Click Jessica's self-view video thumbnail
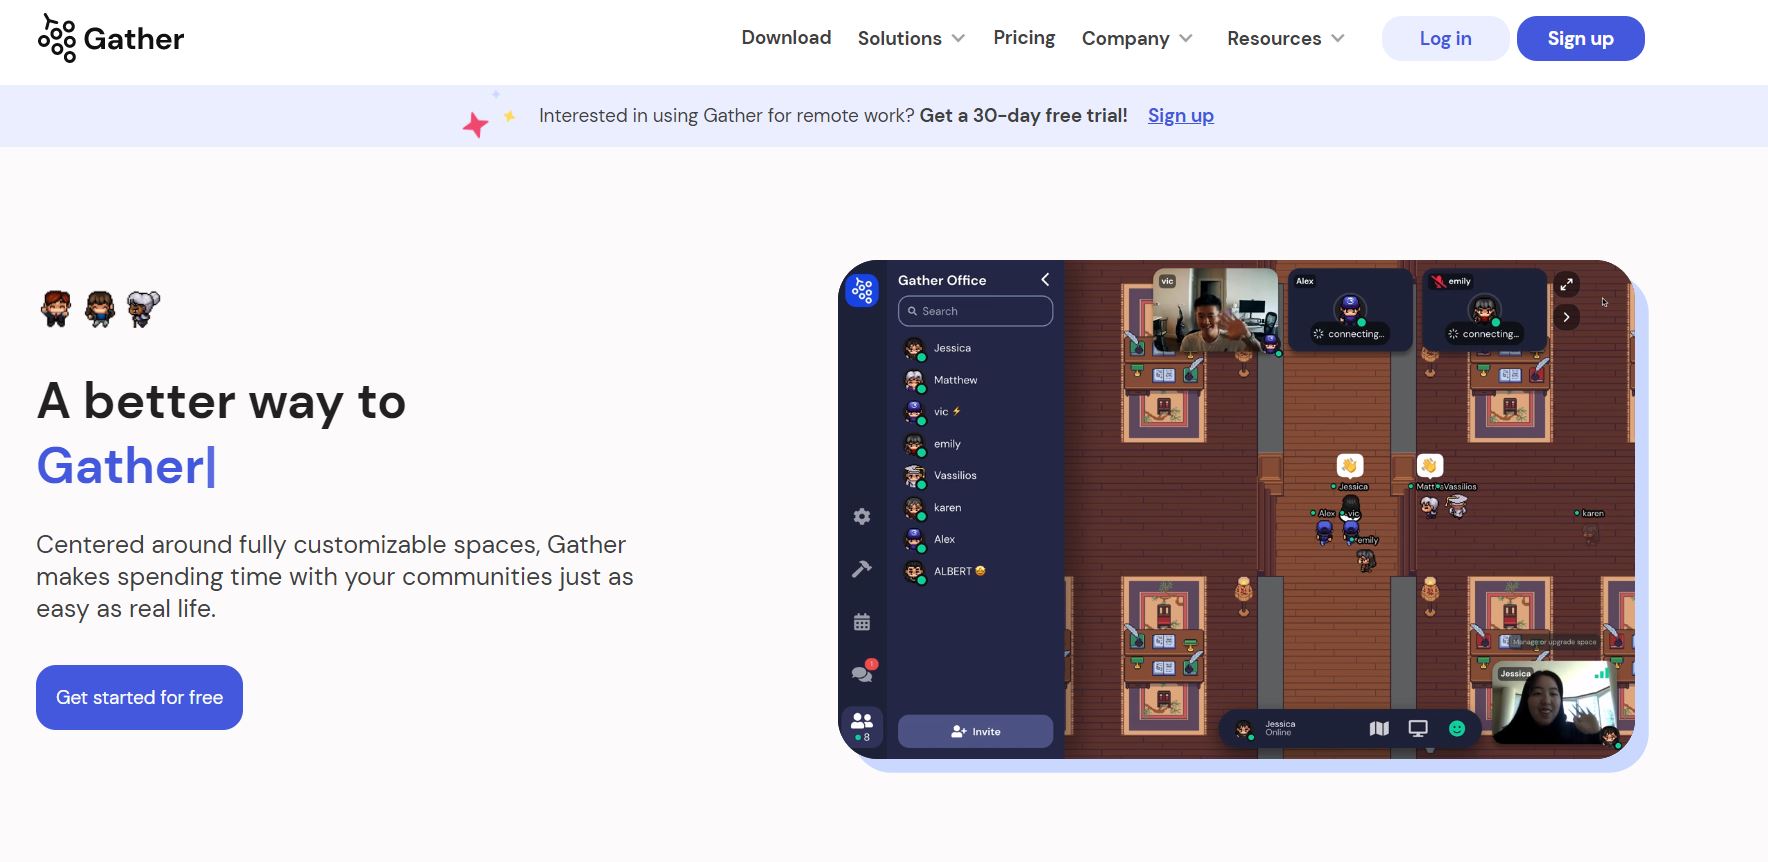Viewport: 1768px width, 862px height. pyautogui.click(x=1555, y=704)
